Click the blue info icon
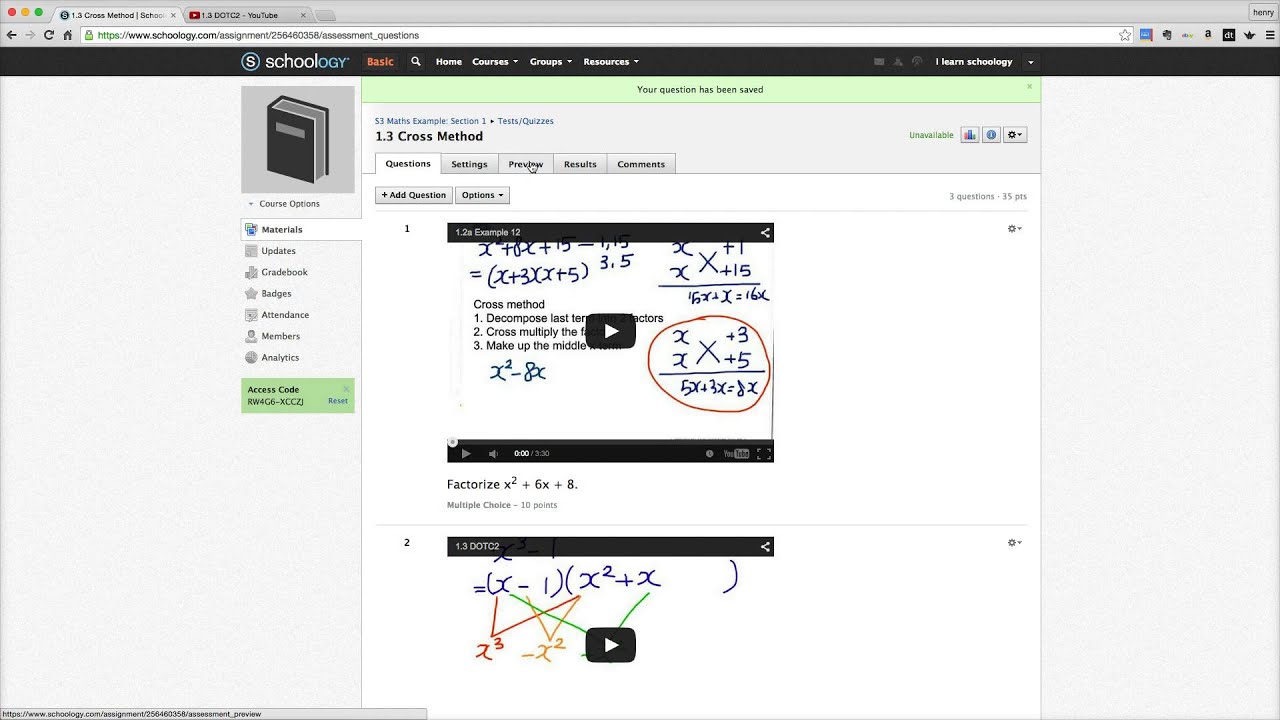The width and height of the screenshot is (1280, 720). pos(991,135)
